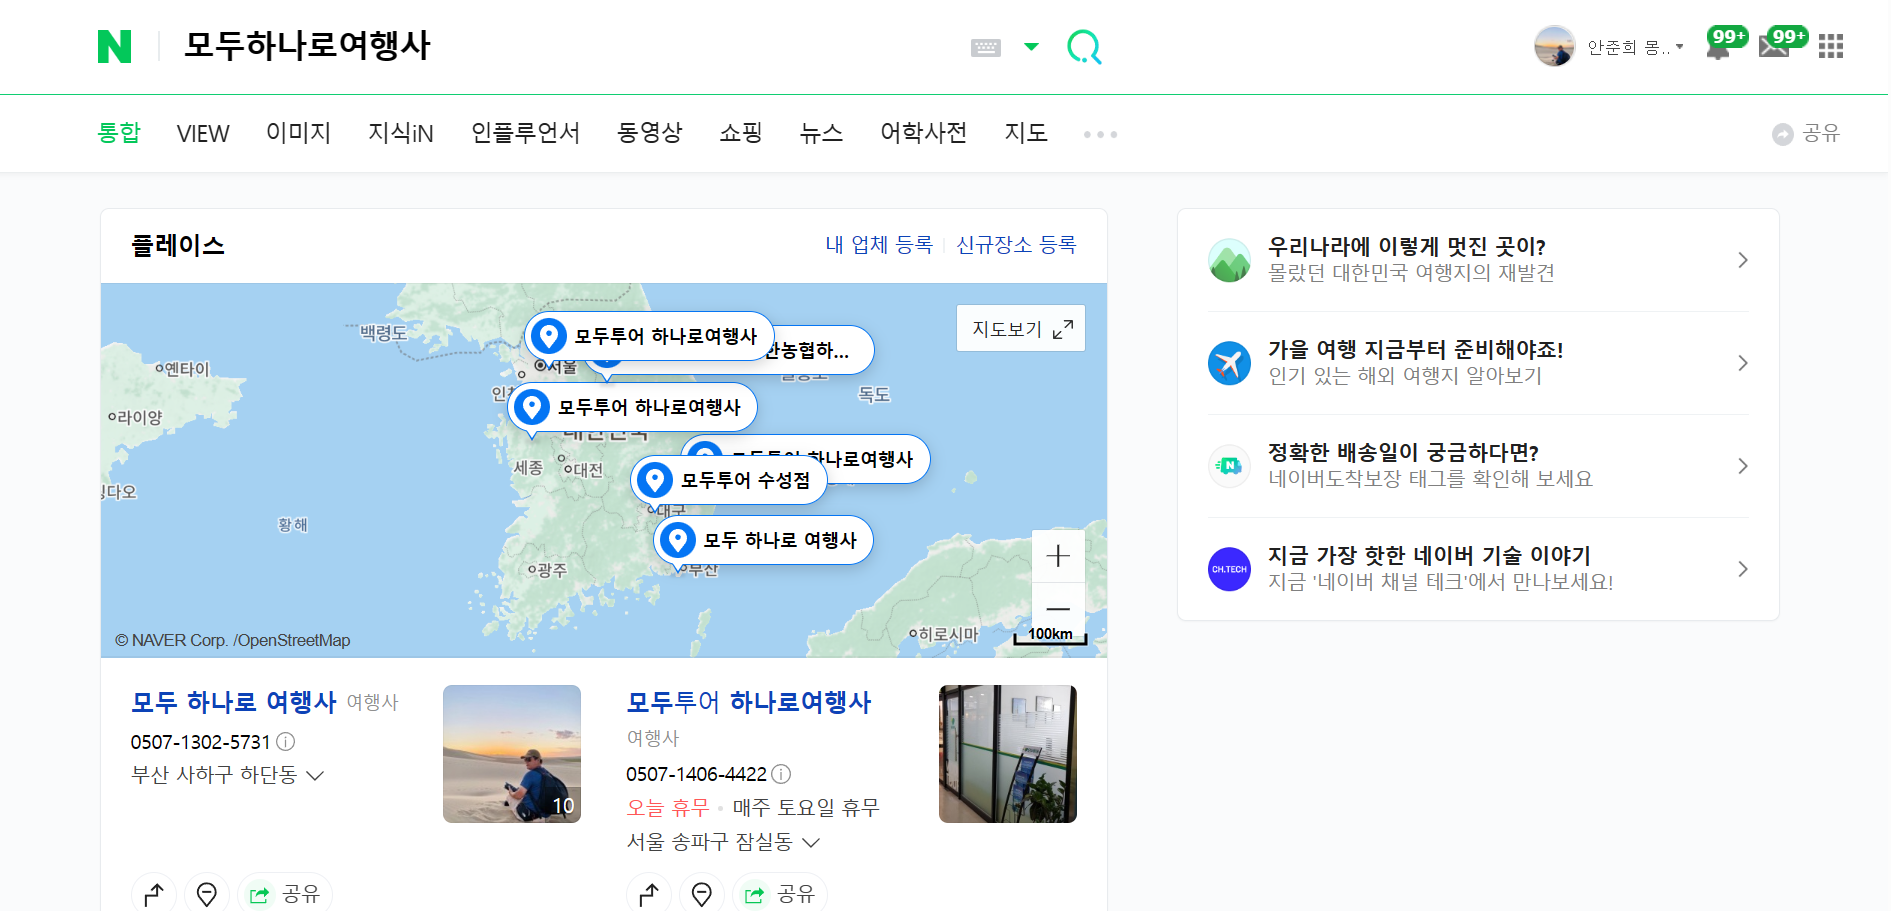Open the 지금 가장 핫한 네이버 기술 이야기 banner

click(1478, 569)
